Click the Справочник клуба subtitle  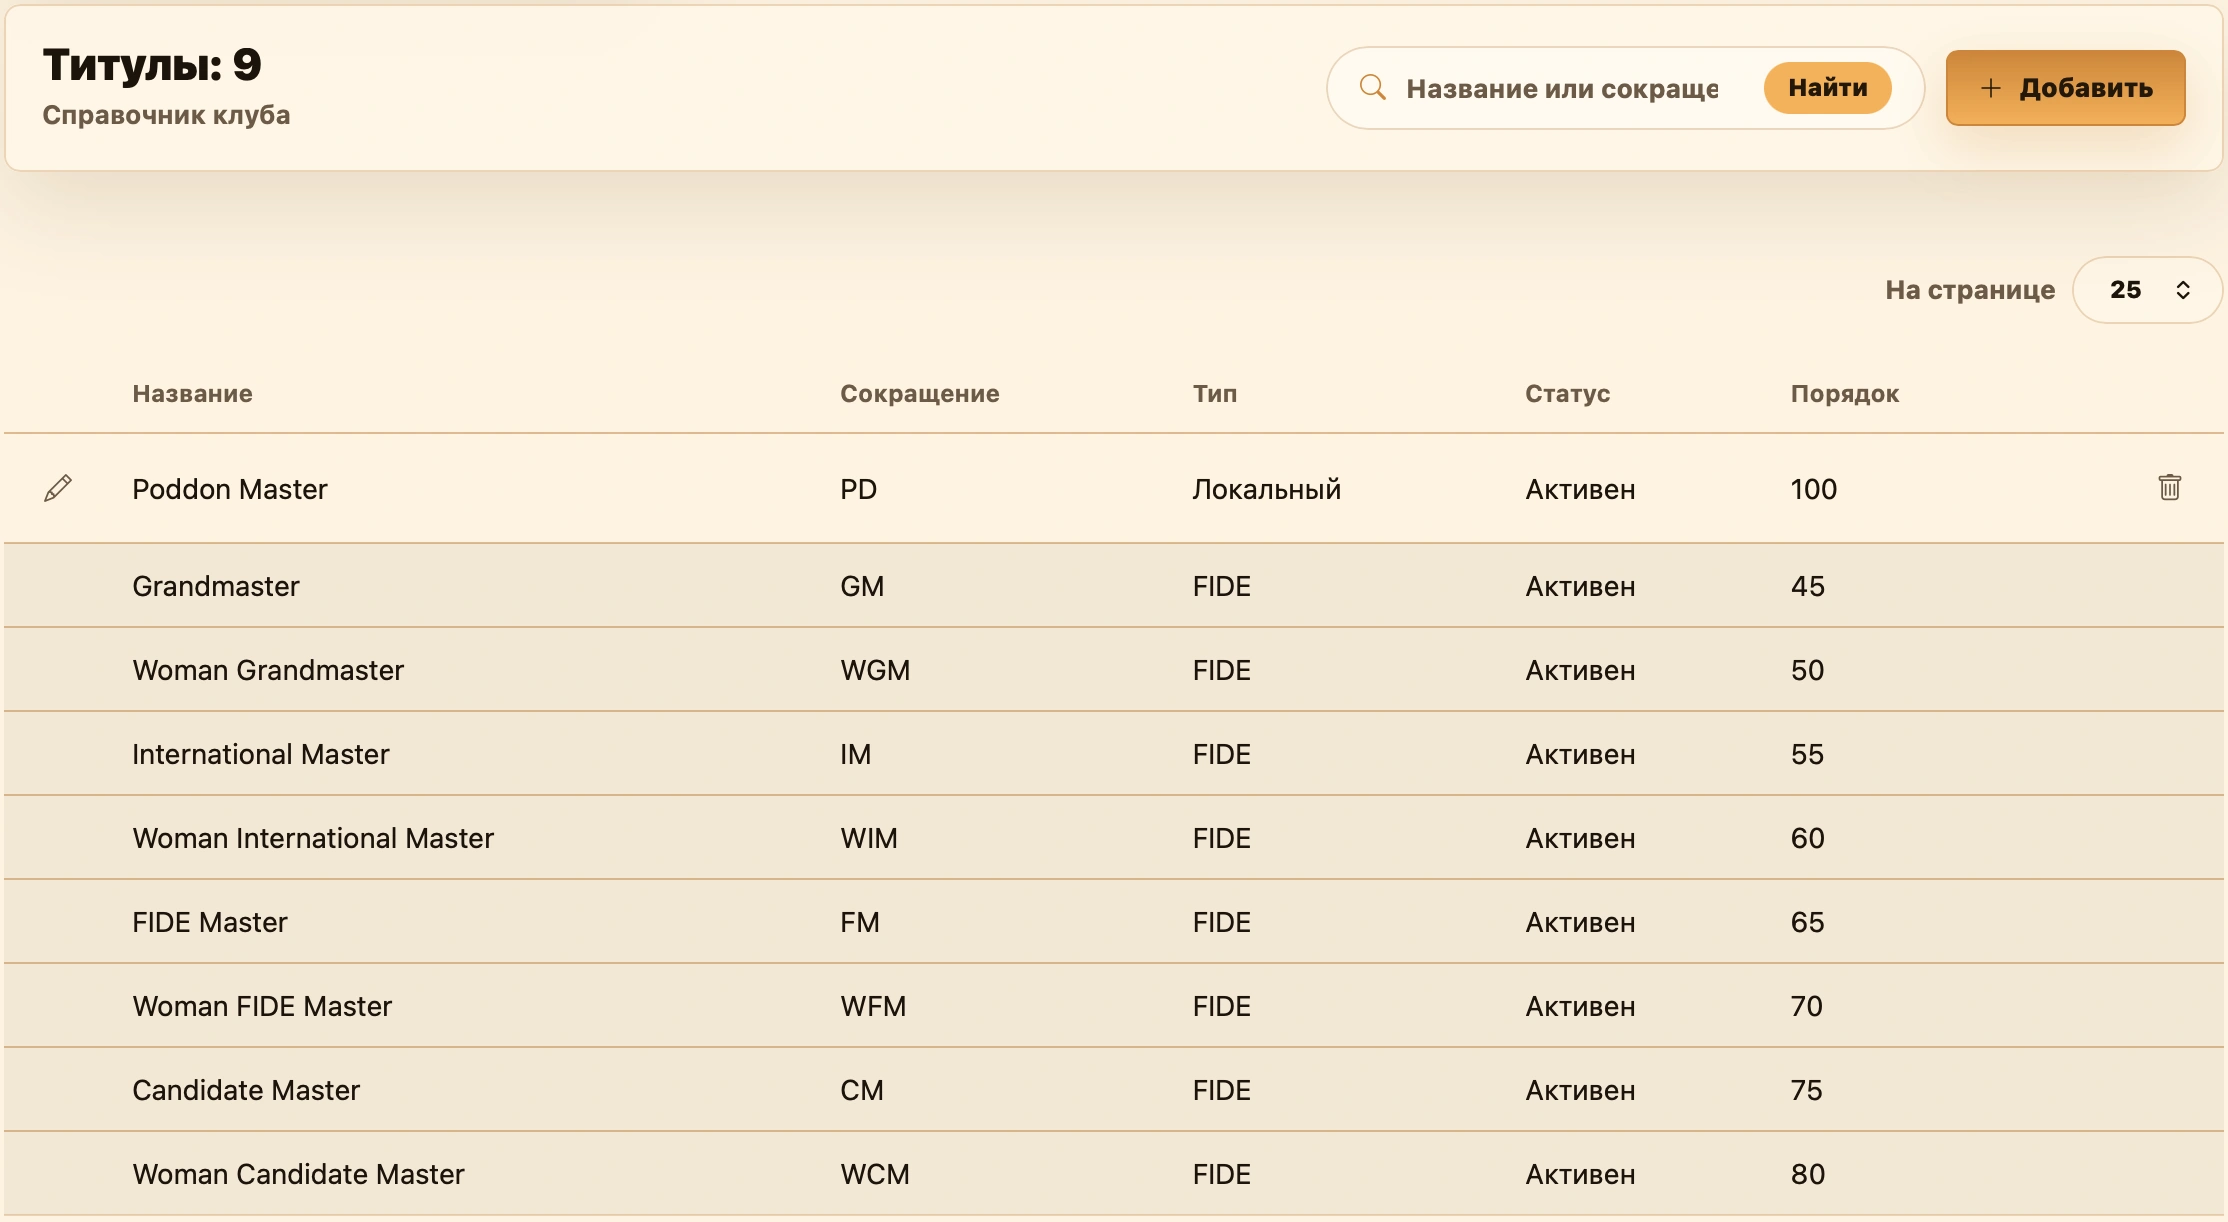coord(166,115)
